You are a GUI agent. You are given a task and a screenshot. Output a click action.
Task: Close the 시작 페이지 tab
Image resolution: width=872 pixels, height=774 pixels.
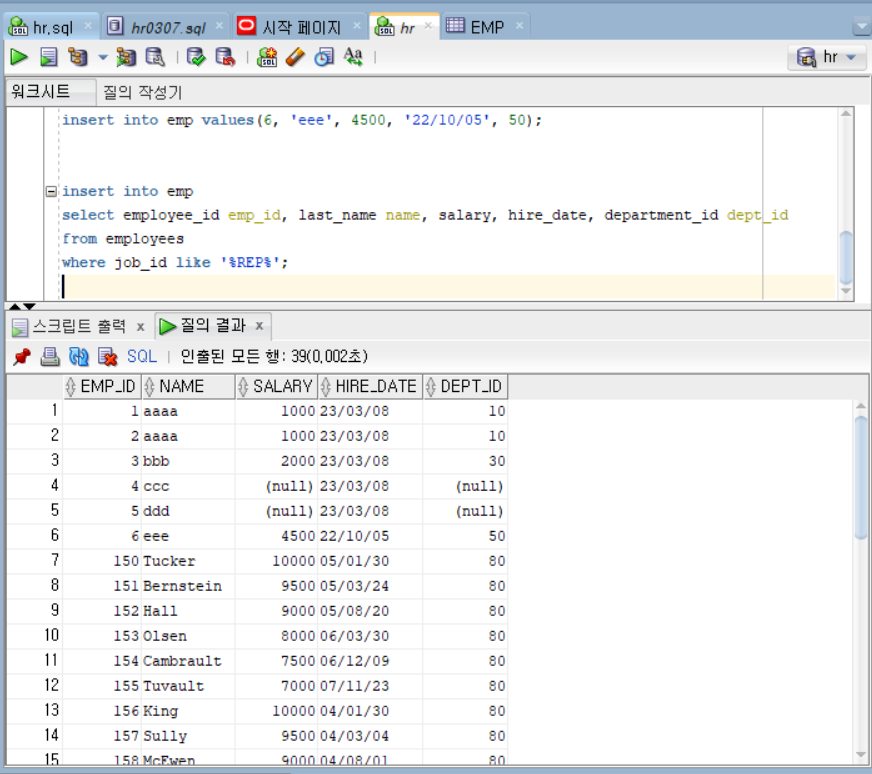[357, 26]
